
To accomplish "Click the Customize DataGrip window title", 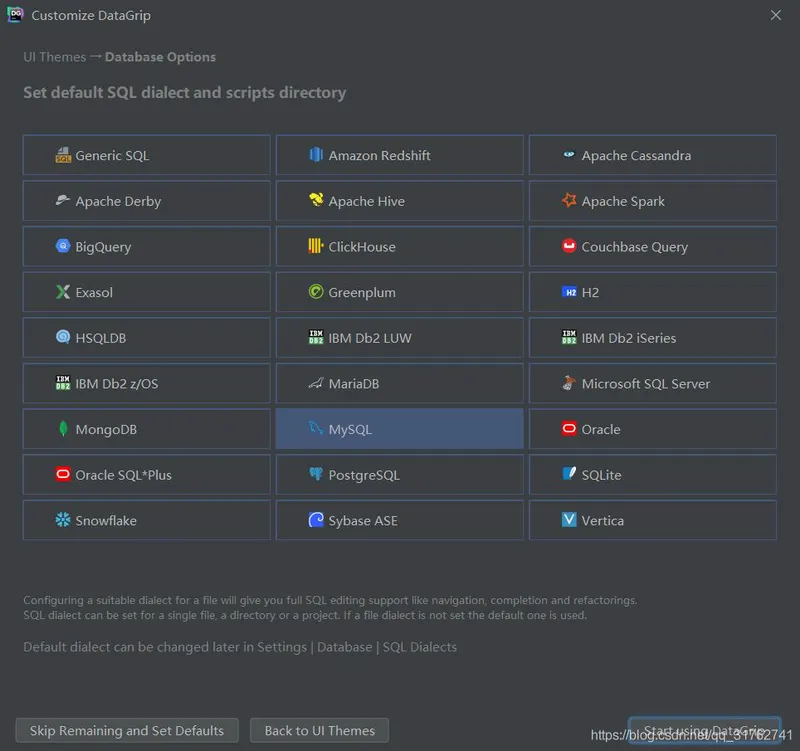I will 91,15.
